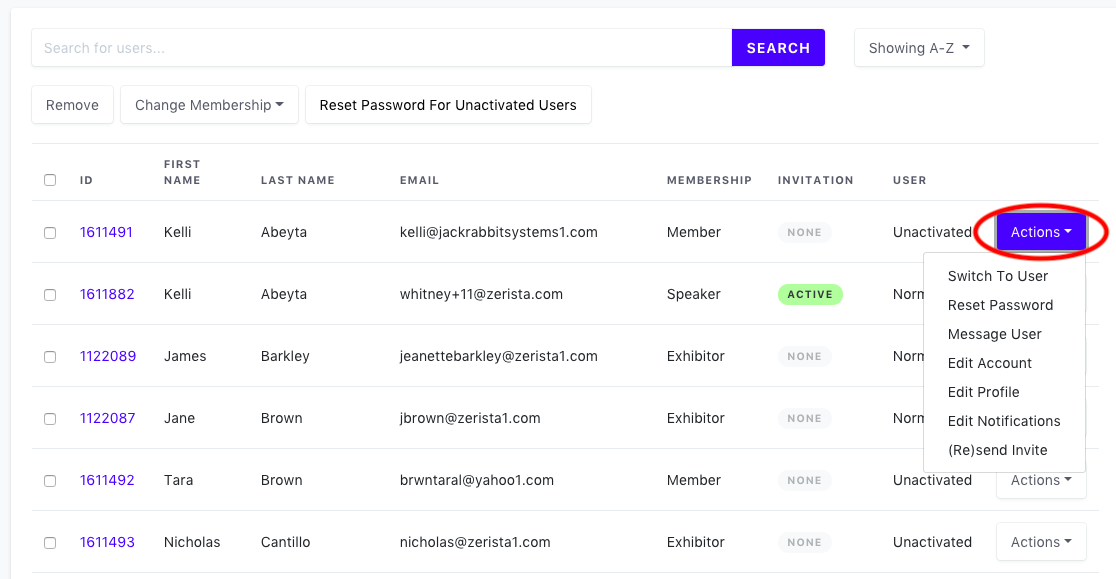Select checkbox for James Barkley row
The height and width of the screenshot is (579, 1116).
point(50,356)
